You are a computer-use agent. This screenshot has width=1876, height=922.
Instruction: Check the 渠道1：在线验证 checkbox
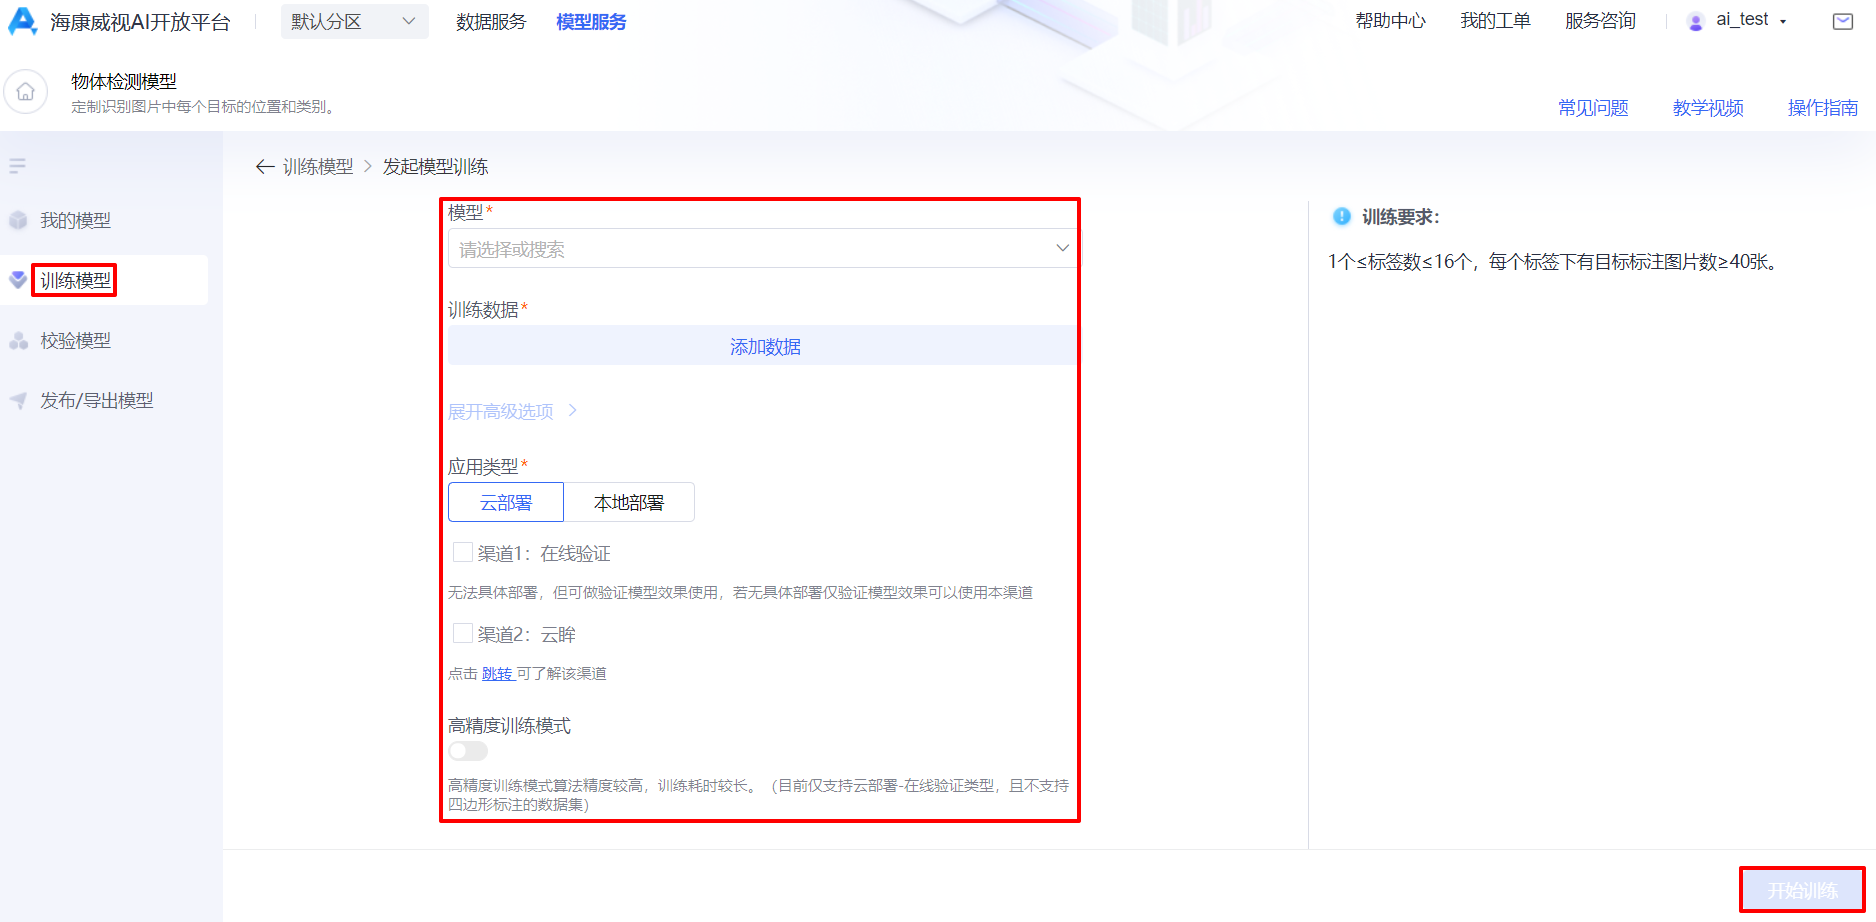pos(462,552)
